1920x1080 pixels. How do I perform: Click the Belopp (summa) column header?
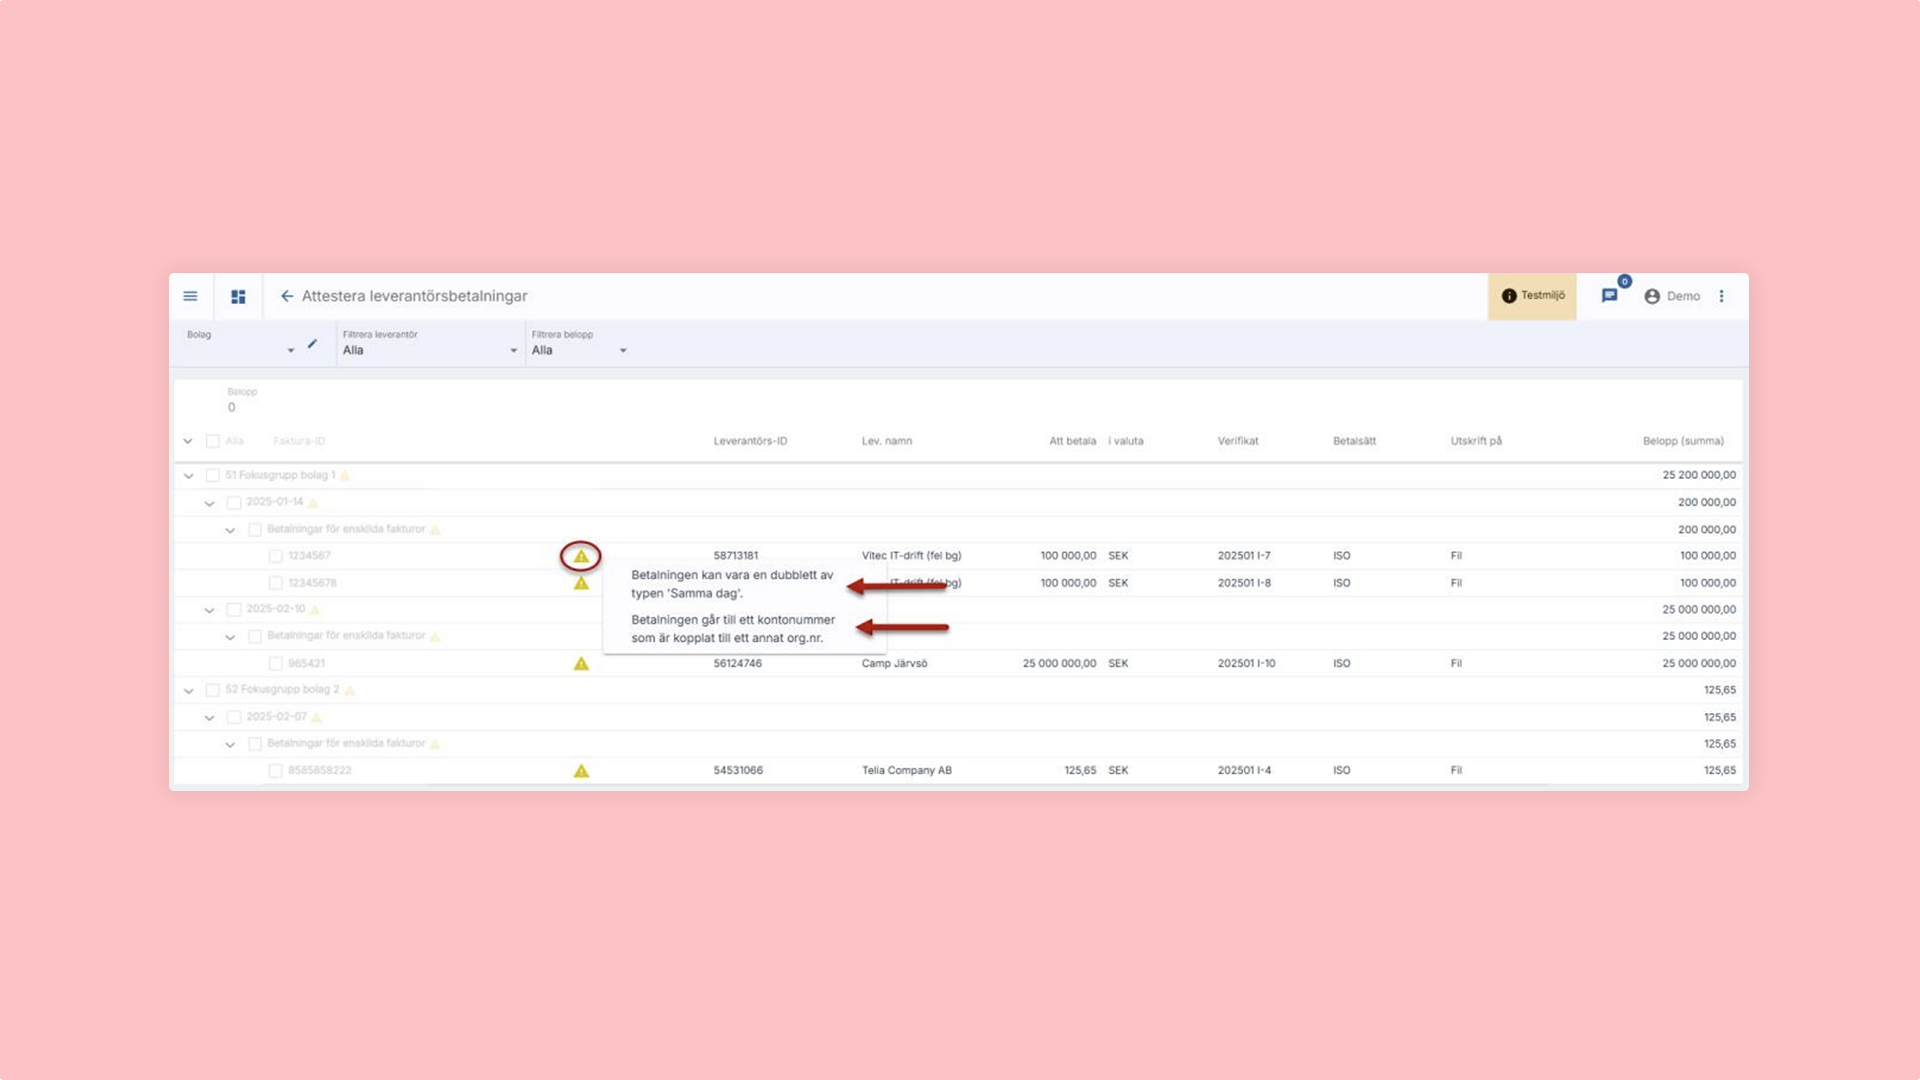(x=1683, y=441)
